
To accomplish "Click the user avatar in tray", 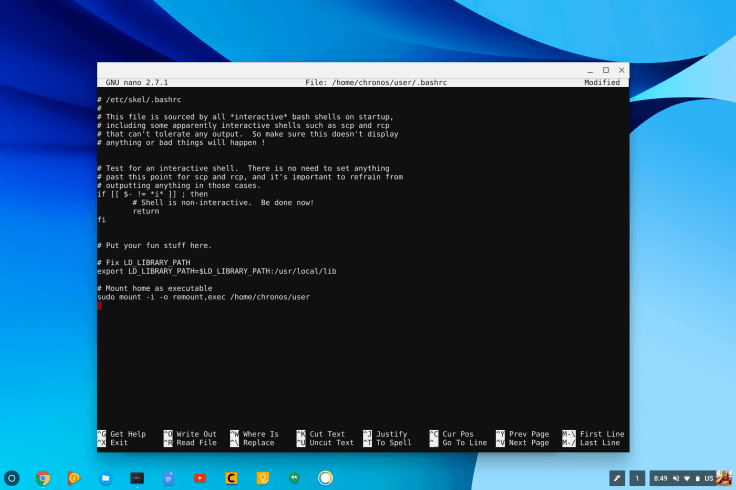I will pyautogui.click(x=723, y=478).
